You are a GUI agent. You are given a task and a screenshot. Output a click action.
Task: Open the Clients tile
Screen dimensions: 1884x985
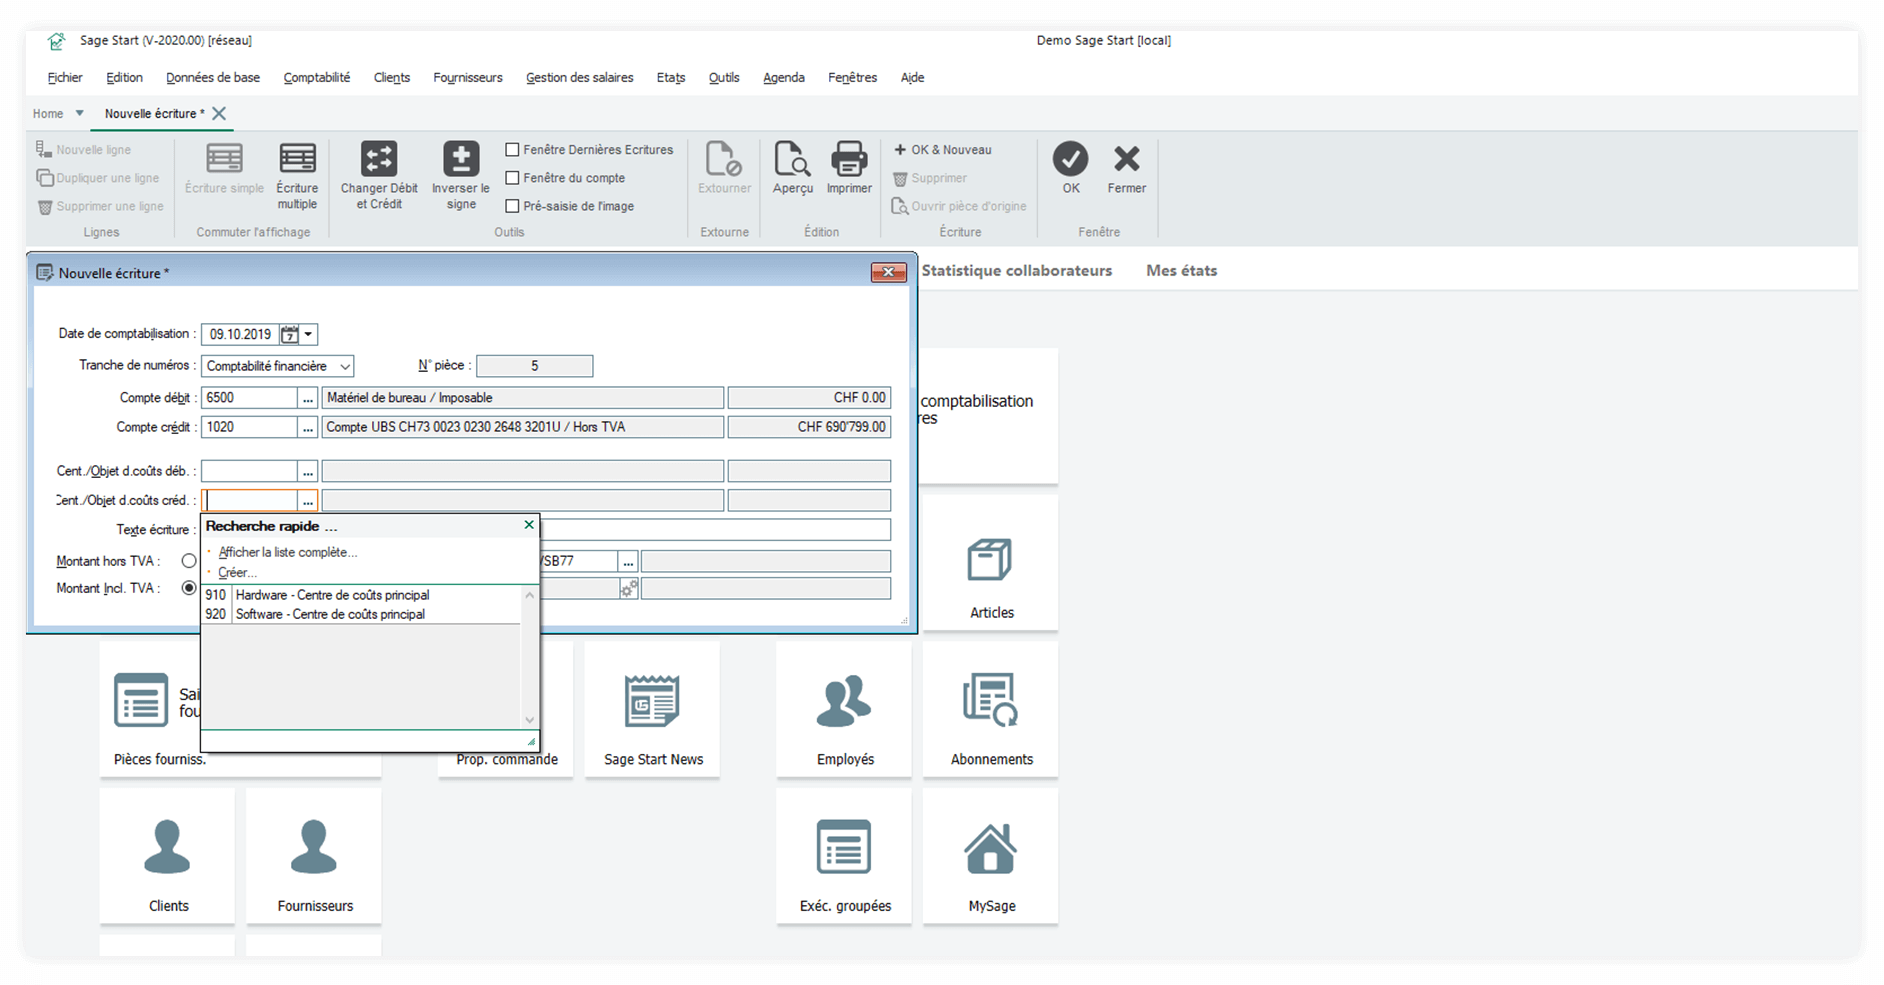point(167,855)
